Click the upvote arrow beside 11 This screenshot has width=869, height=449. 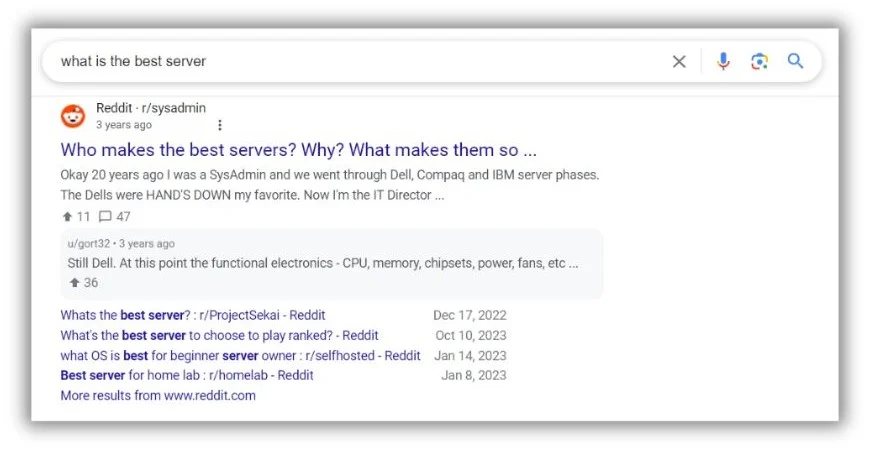(66, 216)
